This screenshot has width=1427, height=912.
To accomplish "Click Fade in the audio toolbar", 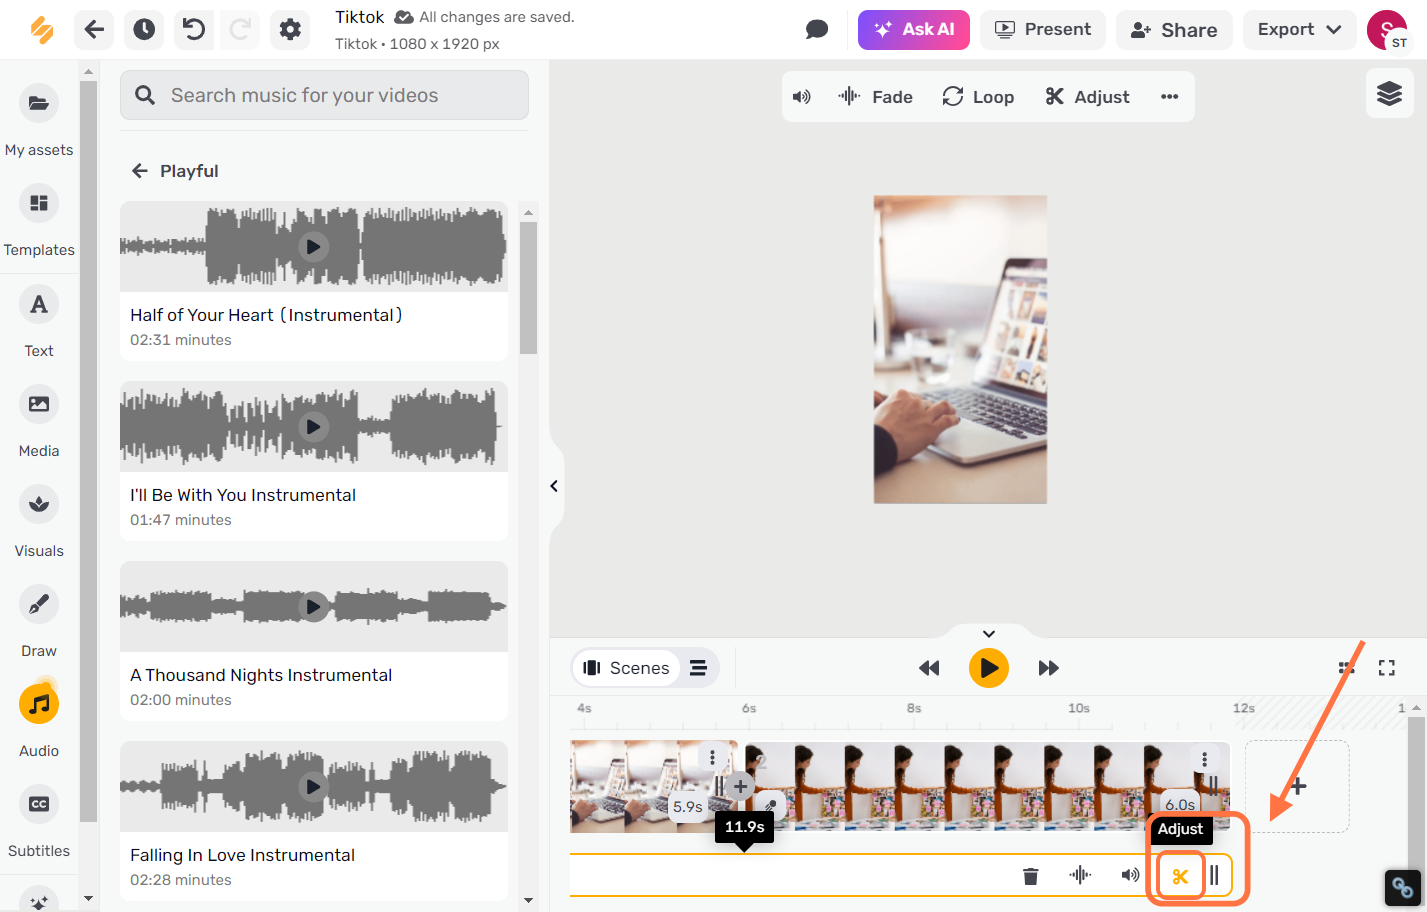I will click(876, 97).
